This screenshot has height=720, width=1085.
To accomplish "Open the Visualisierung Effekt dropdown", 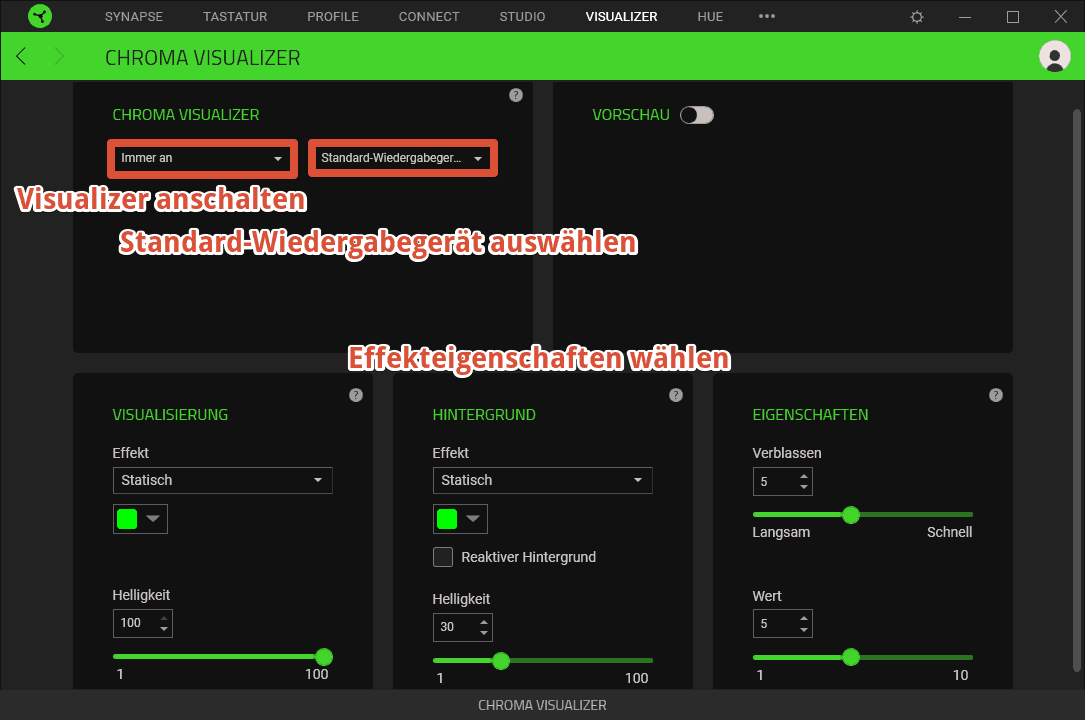I will [x=223, y=481].
